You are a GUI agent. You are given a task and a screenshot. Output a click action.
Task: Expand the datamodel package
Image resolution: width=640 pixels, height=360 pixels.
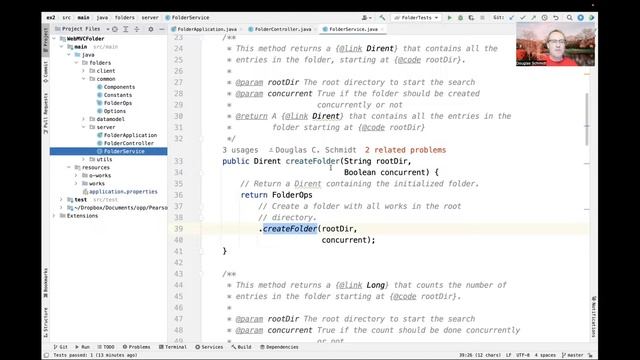84,119
